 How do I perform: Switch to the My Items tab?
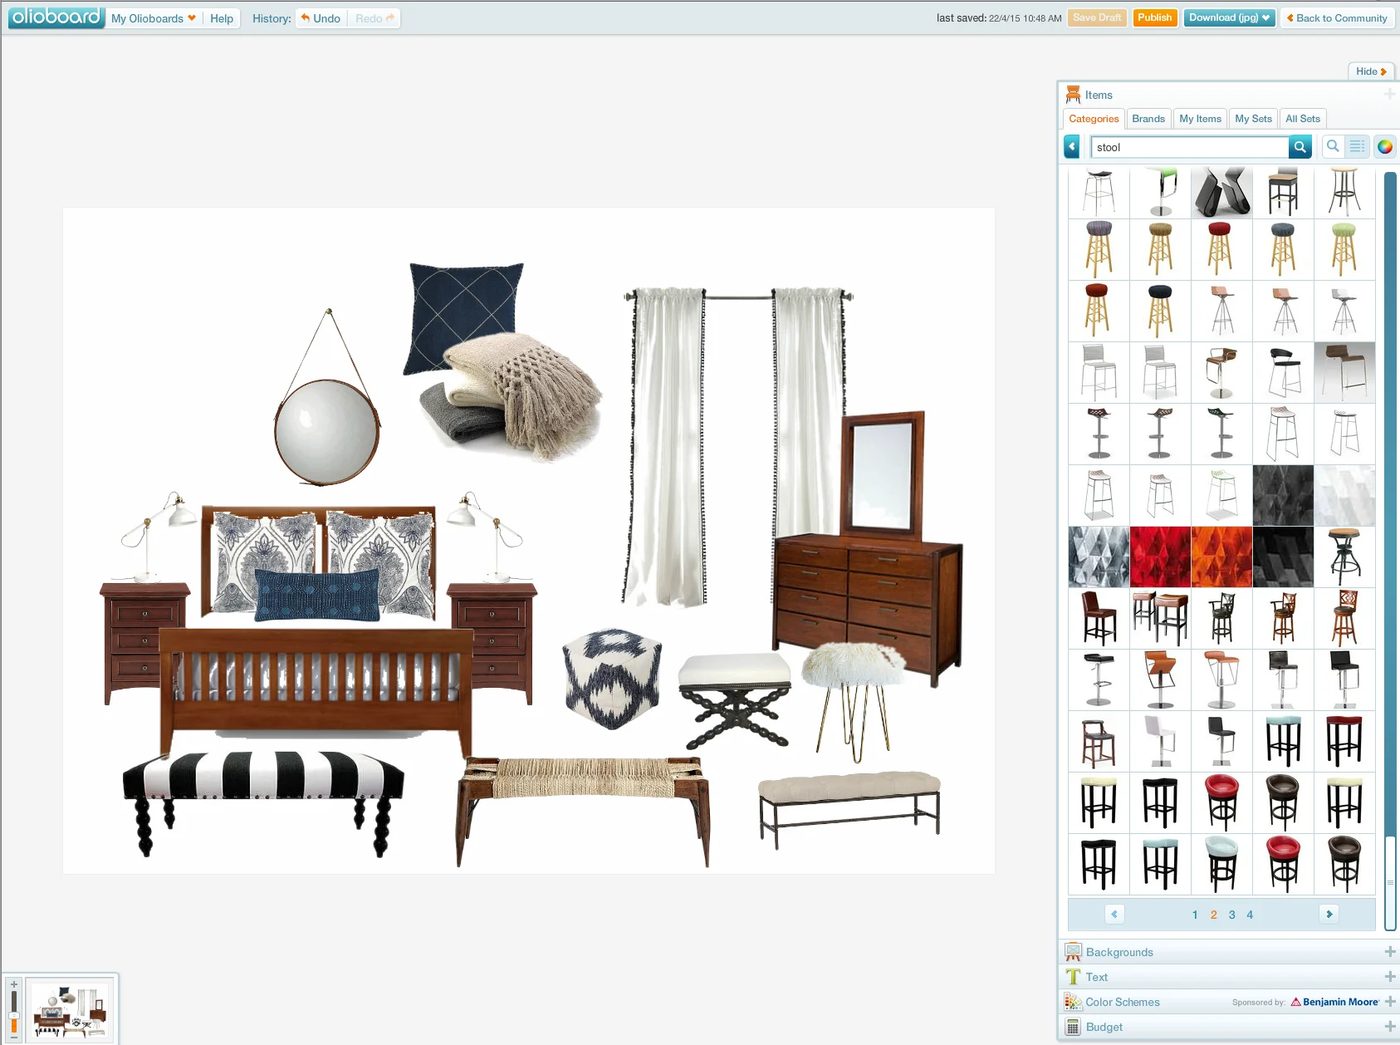[1200, 118]
